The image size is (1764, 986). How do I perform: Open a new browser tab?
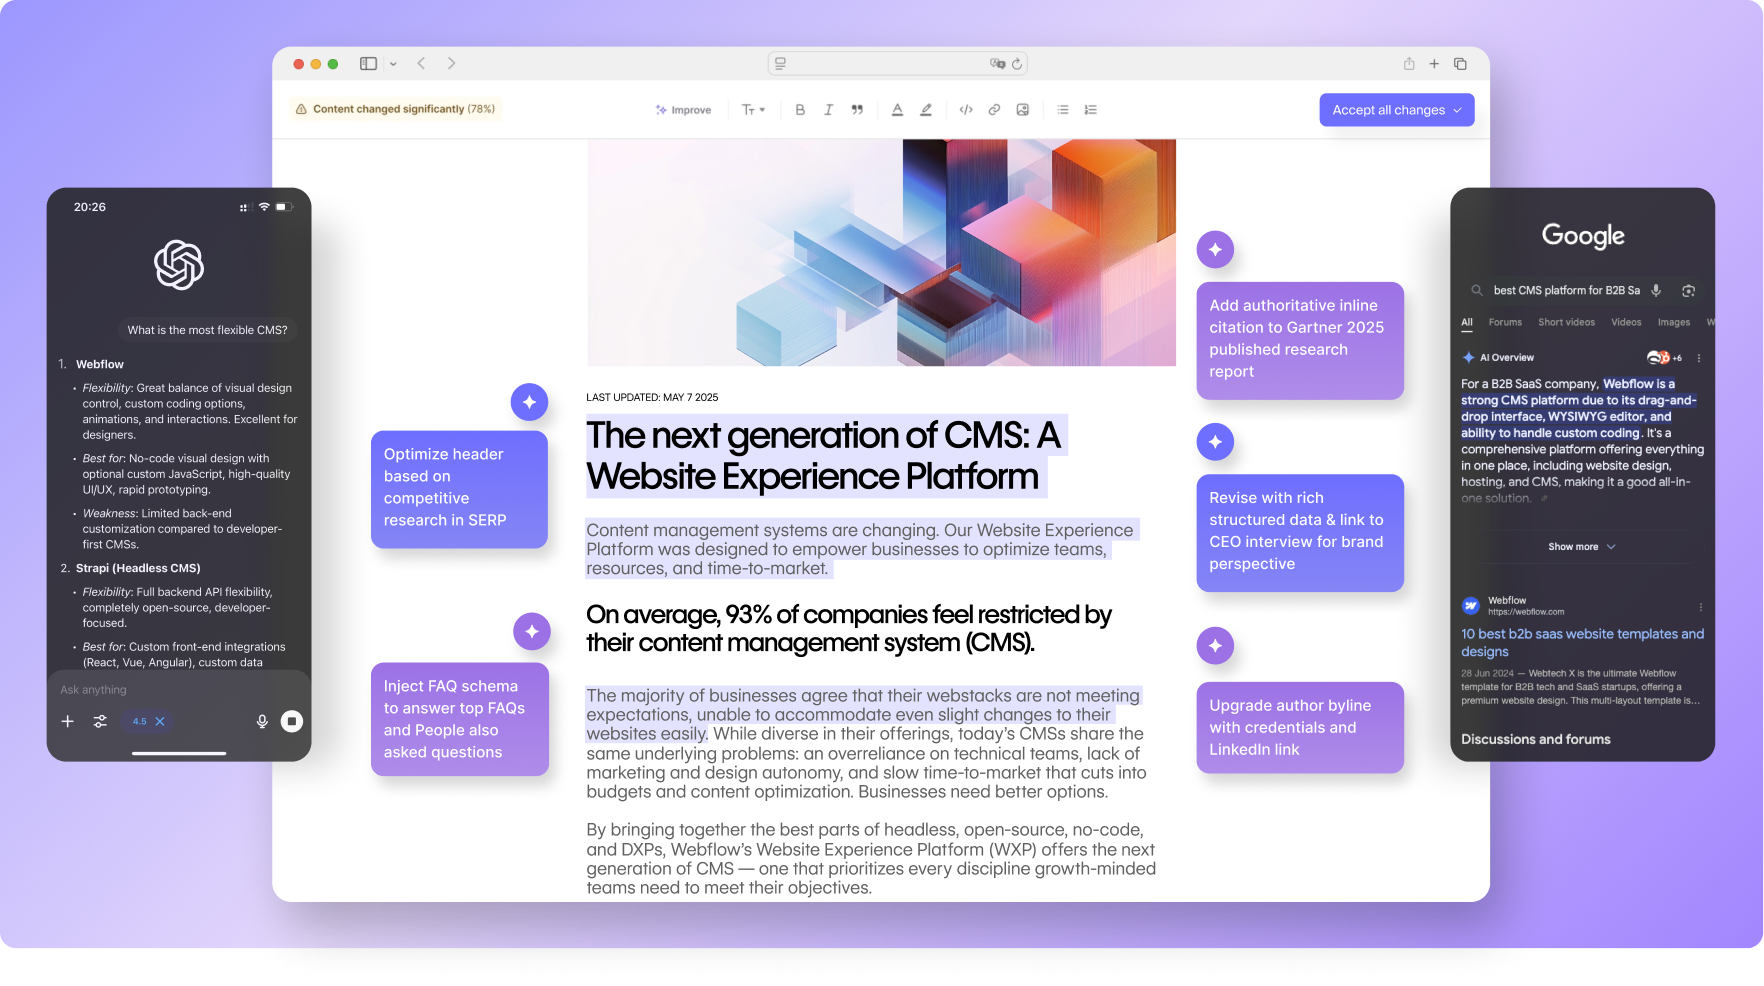click(1434, 63)
